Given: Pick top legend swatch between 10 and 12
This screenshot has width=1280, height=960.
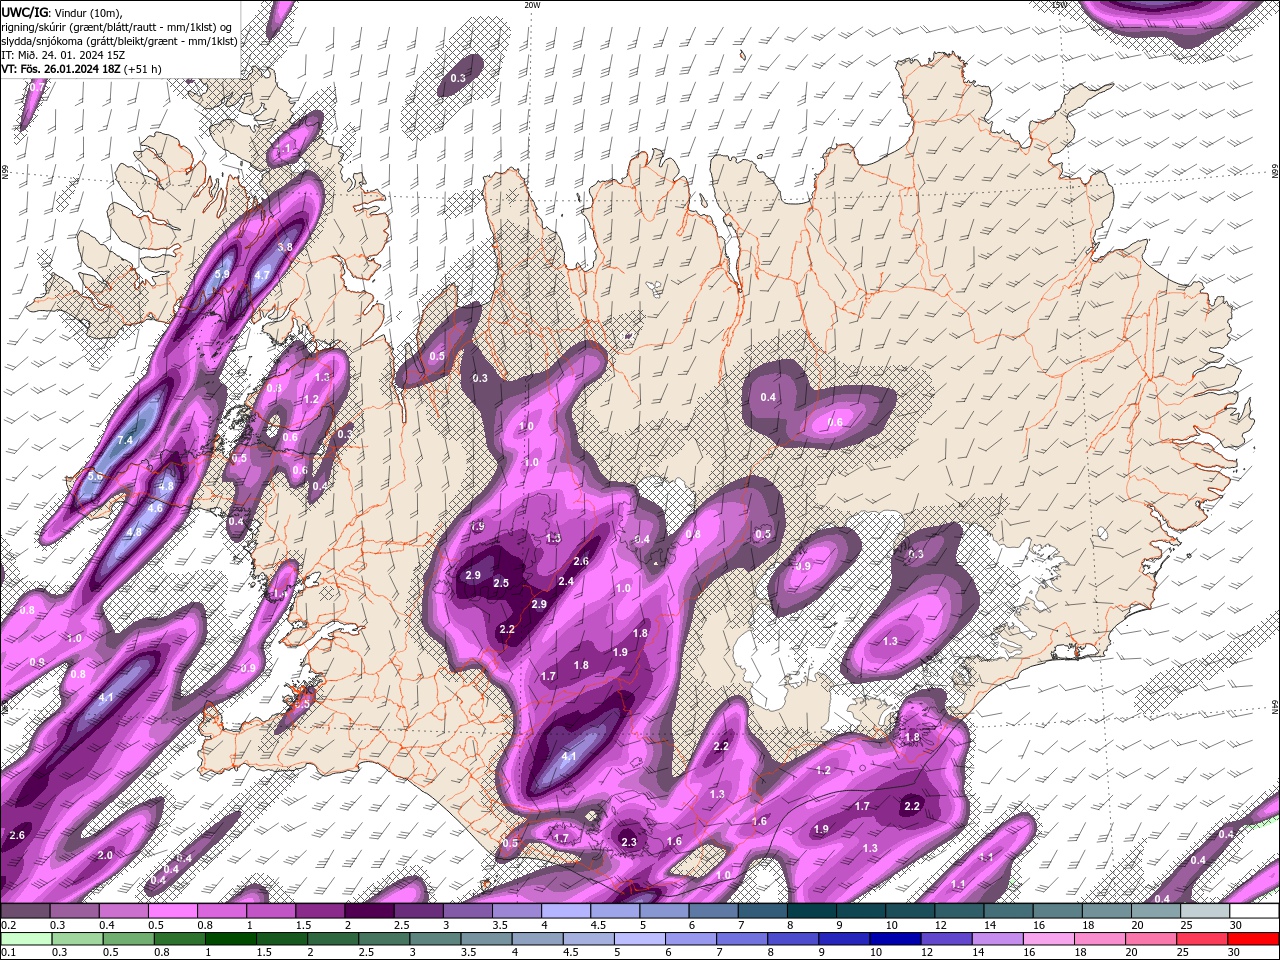Looking at the screenshot, I should coord(911,911).
